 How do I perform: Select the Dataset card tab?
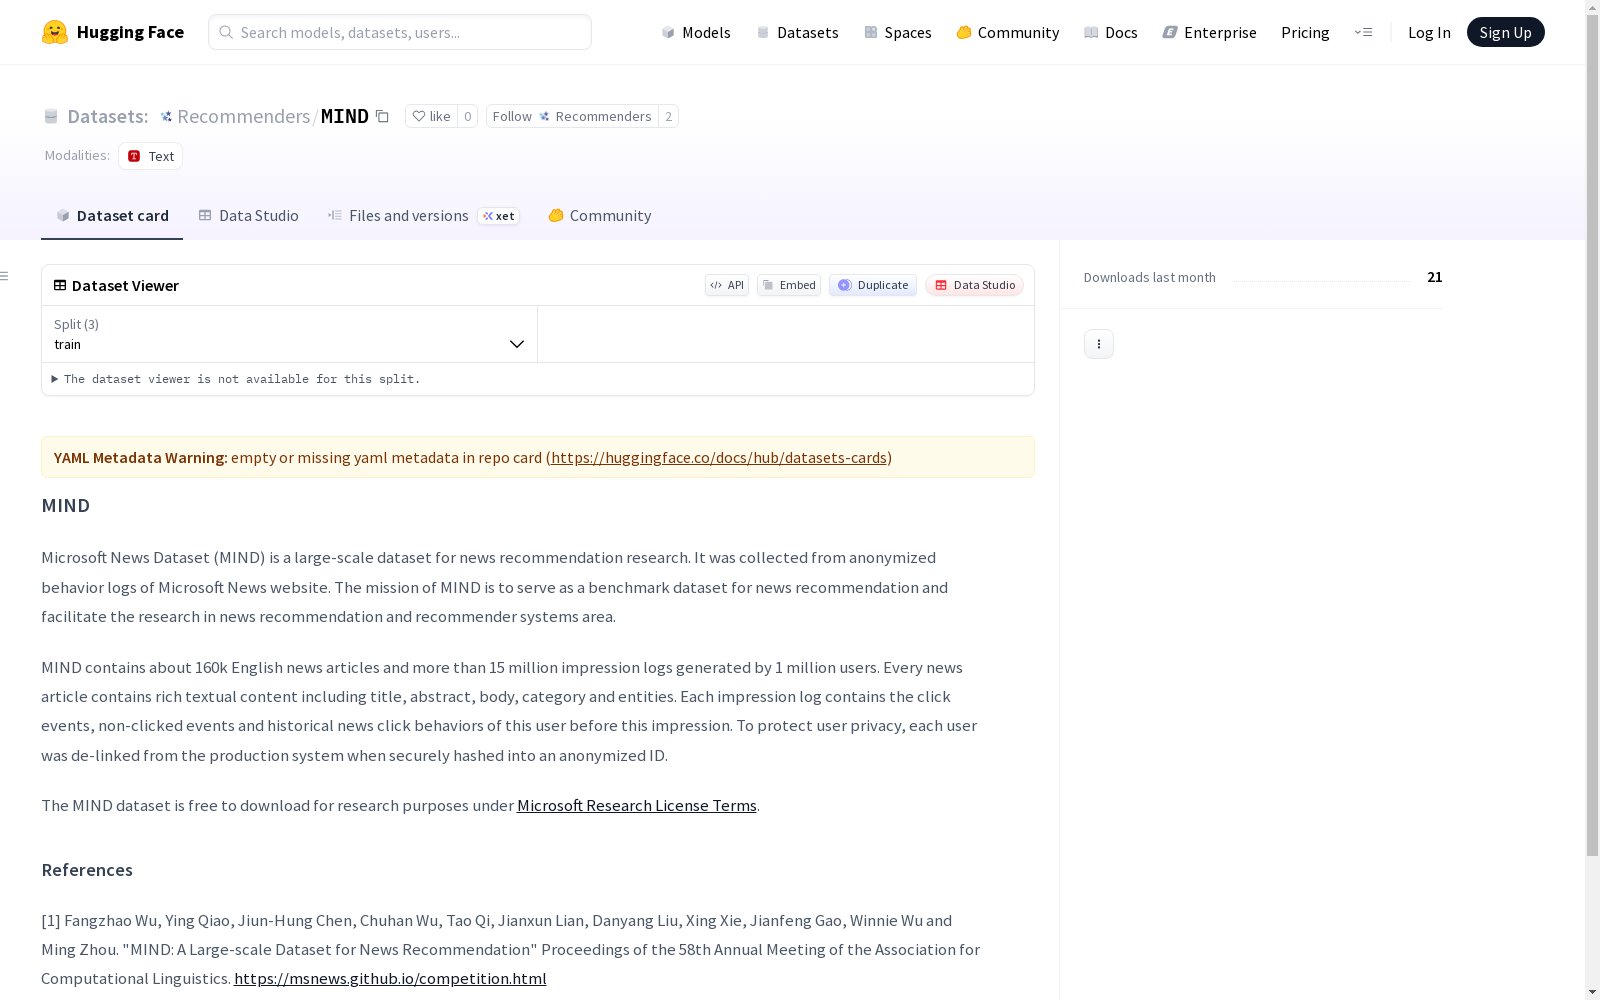pyautogui.click(x=112, y=216)
